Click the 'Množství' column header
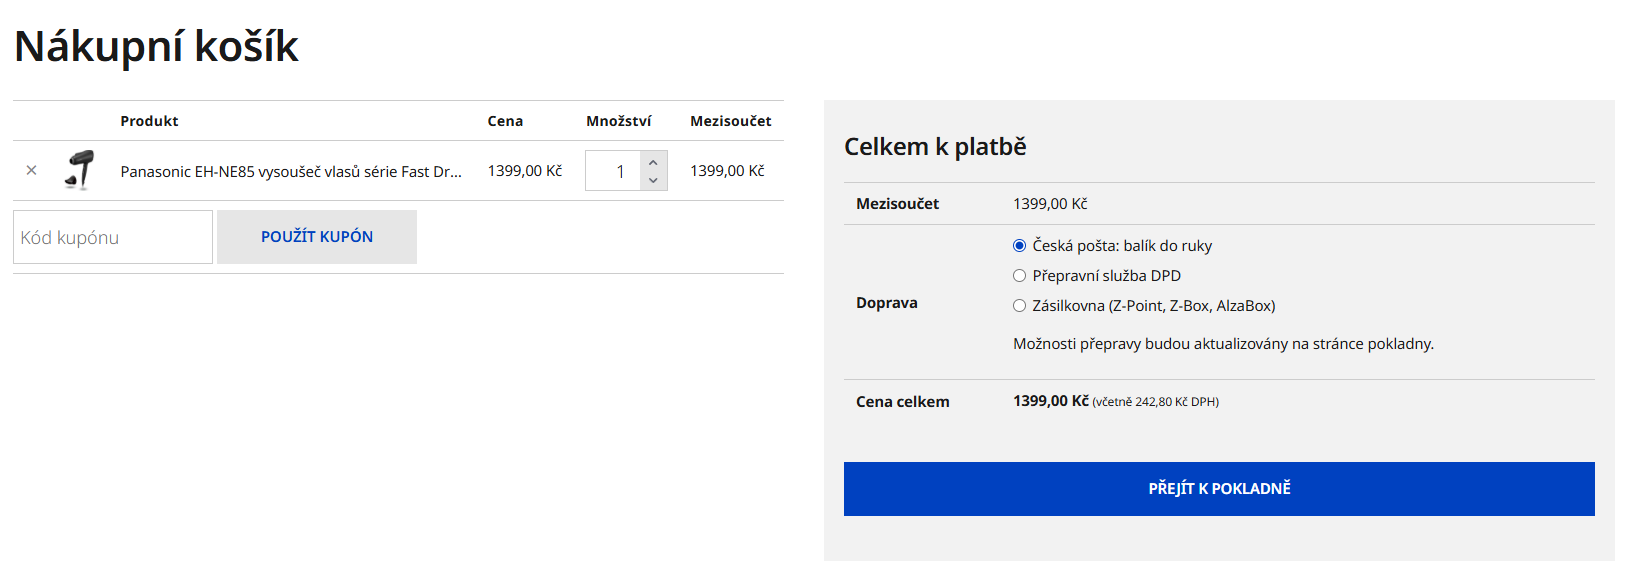The width and height of the screenshot is (1626, 573). [x=618, y=121]
